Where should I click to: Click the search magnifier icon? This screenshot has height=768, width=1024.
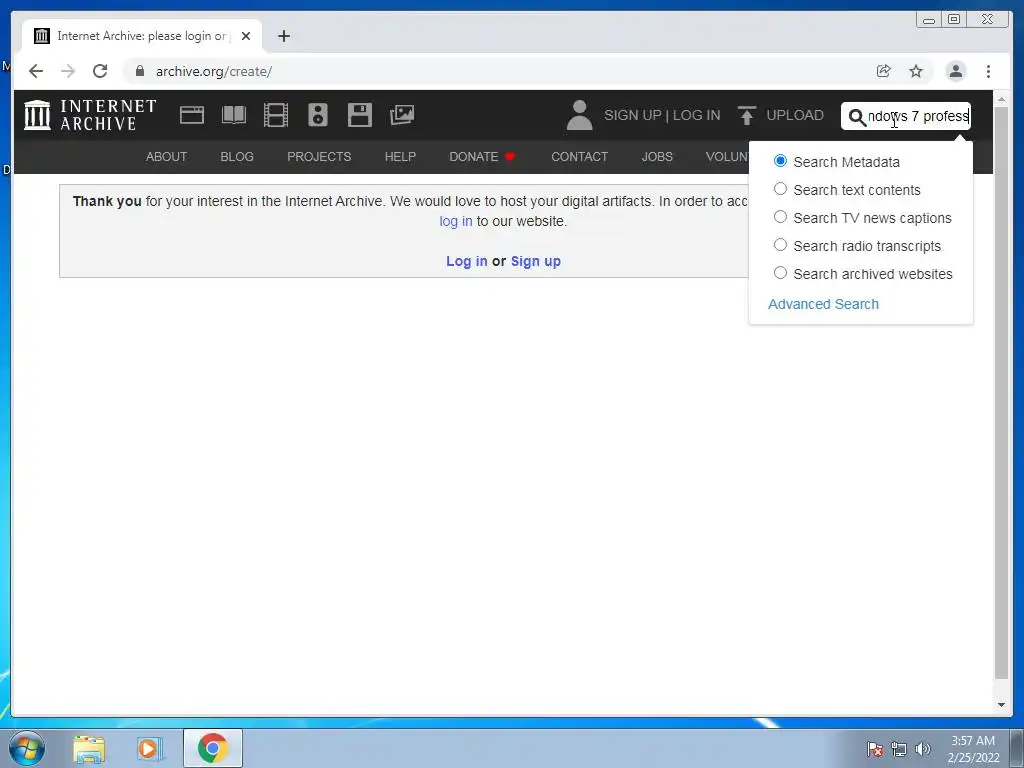pos(856,117)
